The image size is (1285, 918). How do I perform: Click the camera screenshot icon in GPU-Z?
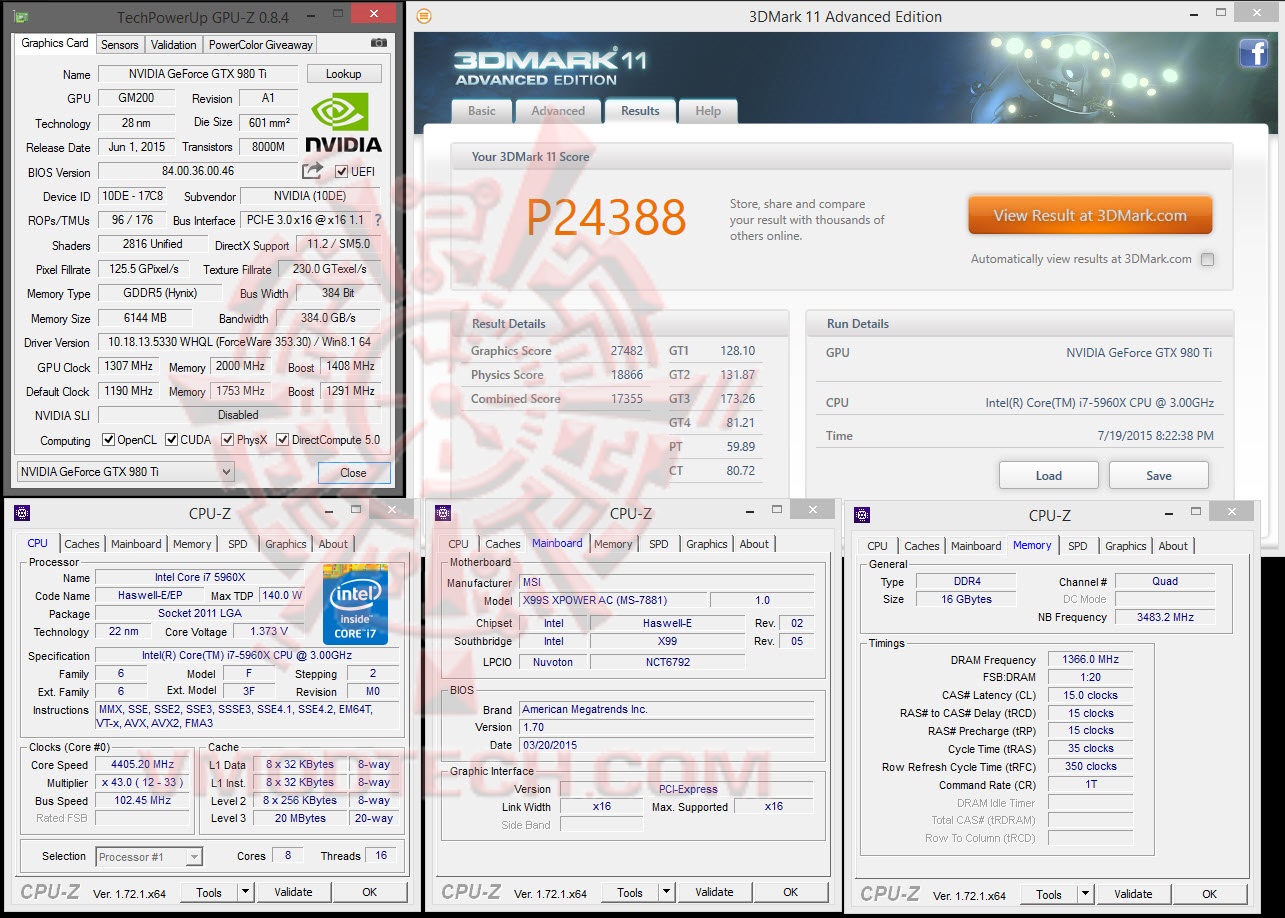coord(377,44)
